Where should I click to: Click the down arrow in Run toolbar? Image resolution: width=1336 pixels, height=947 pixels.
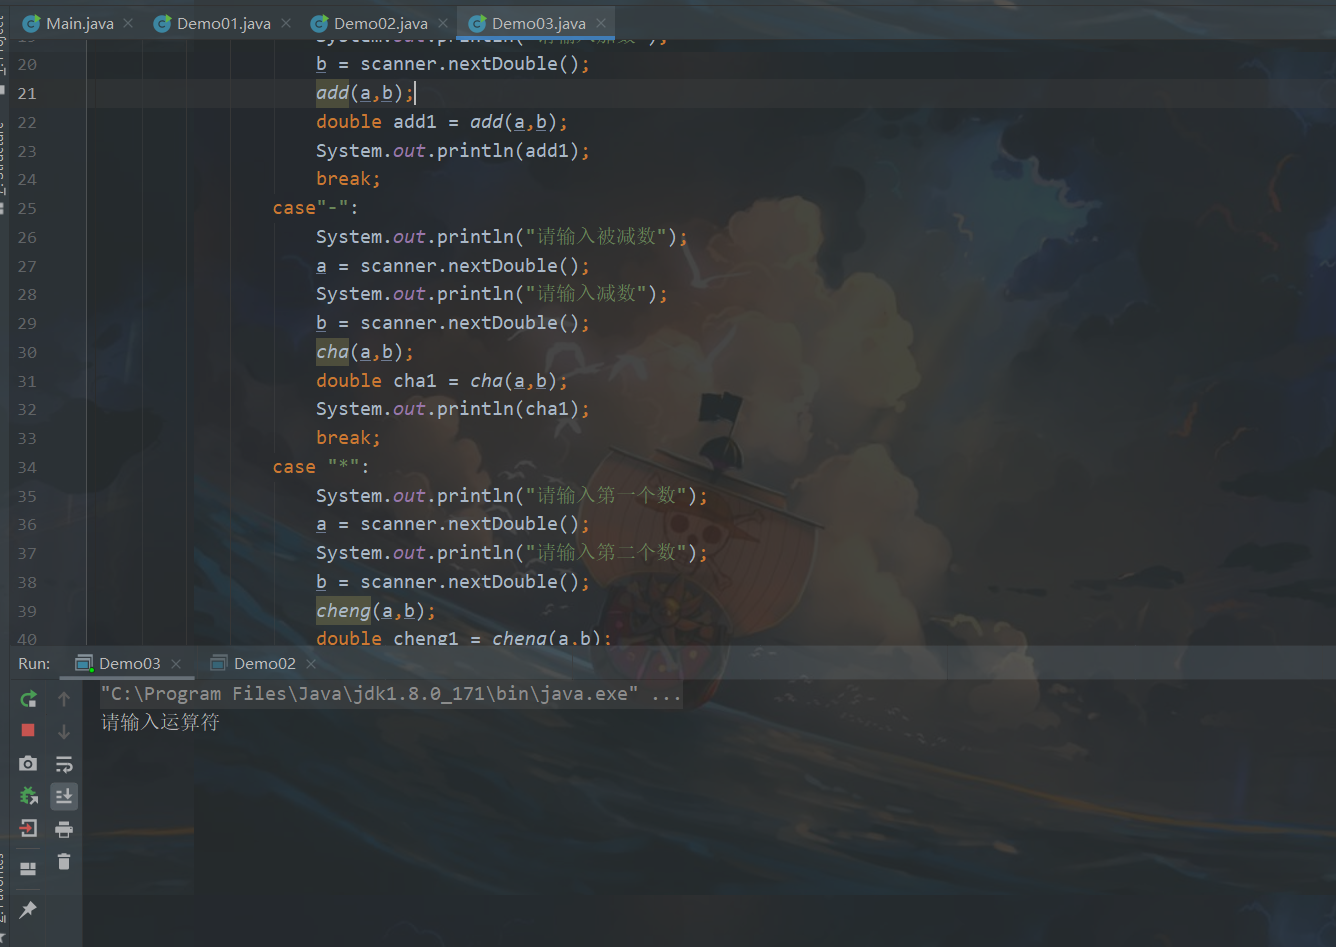point(64,731)
